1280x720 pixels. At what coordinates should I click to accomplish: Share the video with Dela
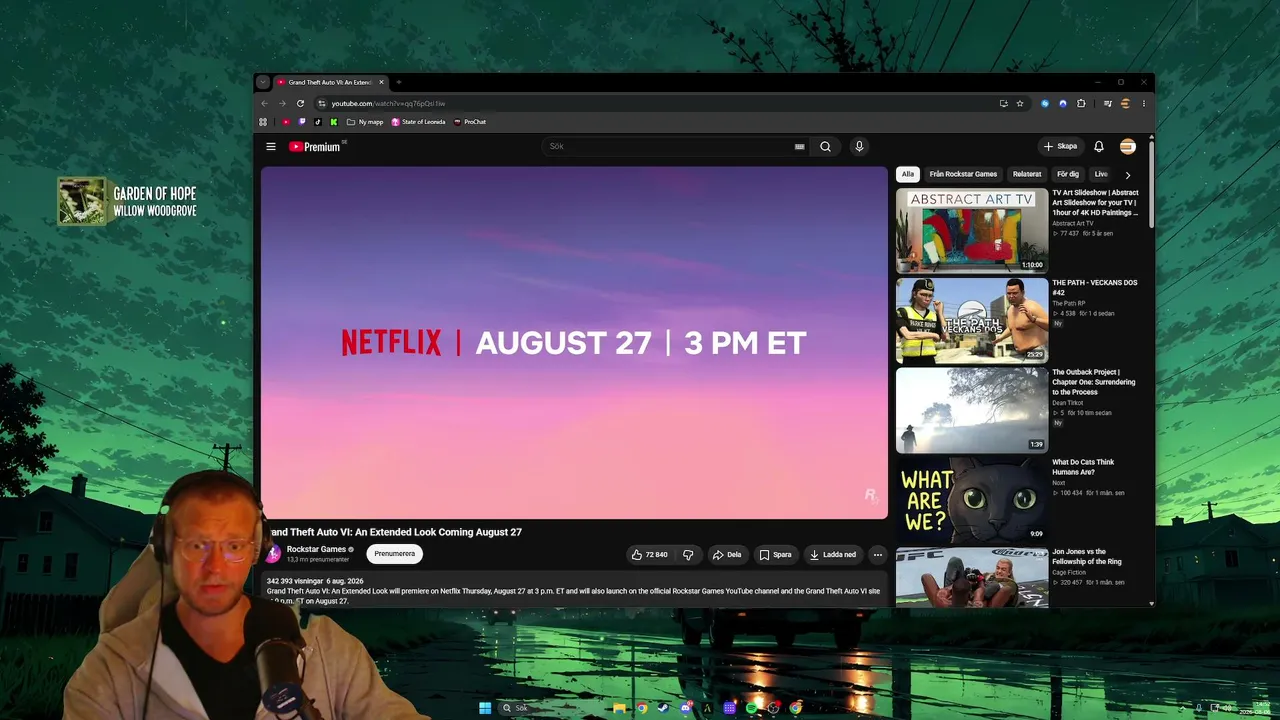point(727,555)
